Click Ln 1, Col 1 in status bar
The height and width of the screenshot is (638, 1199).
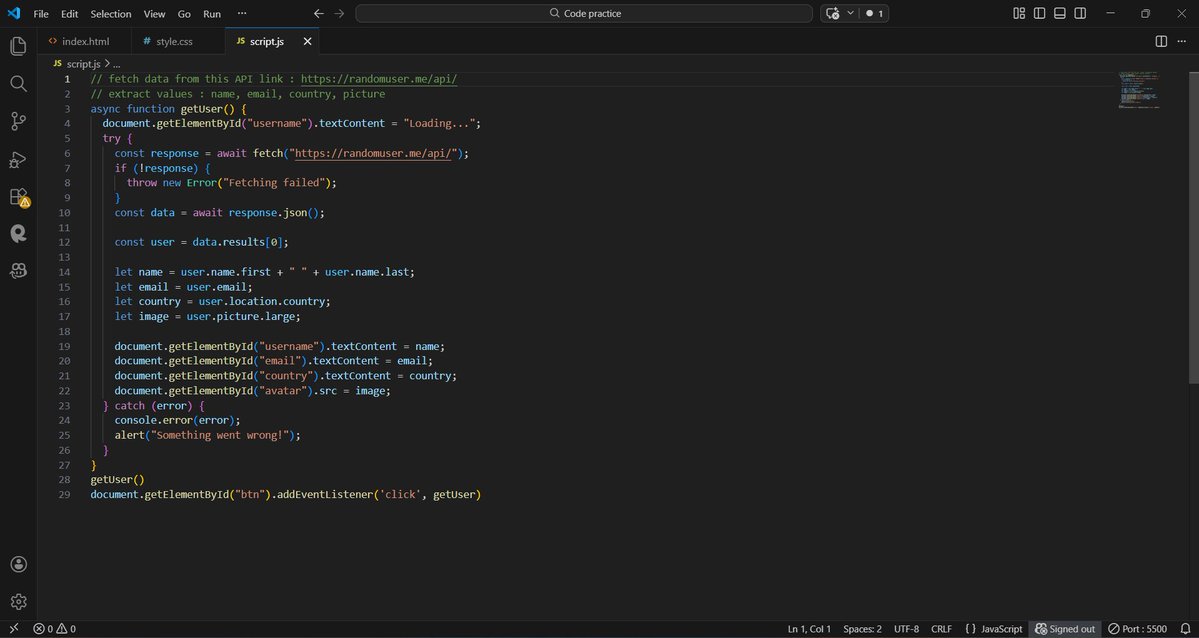(x=809, y=629)
